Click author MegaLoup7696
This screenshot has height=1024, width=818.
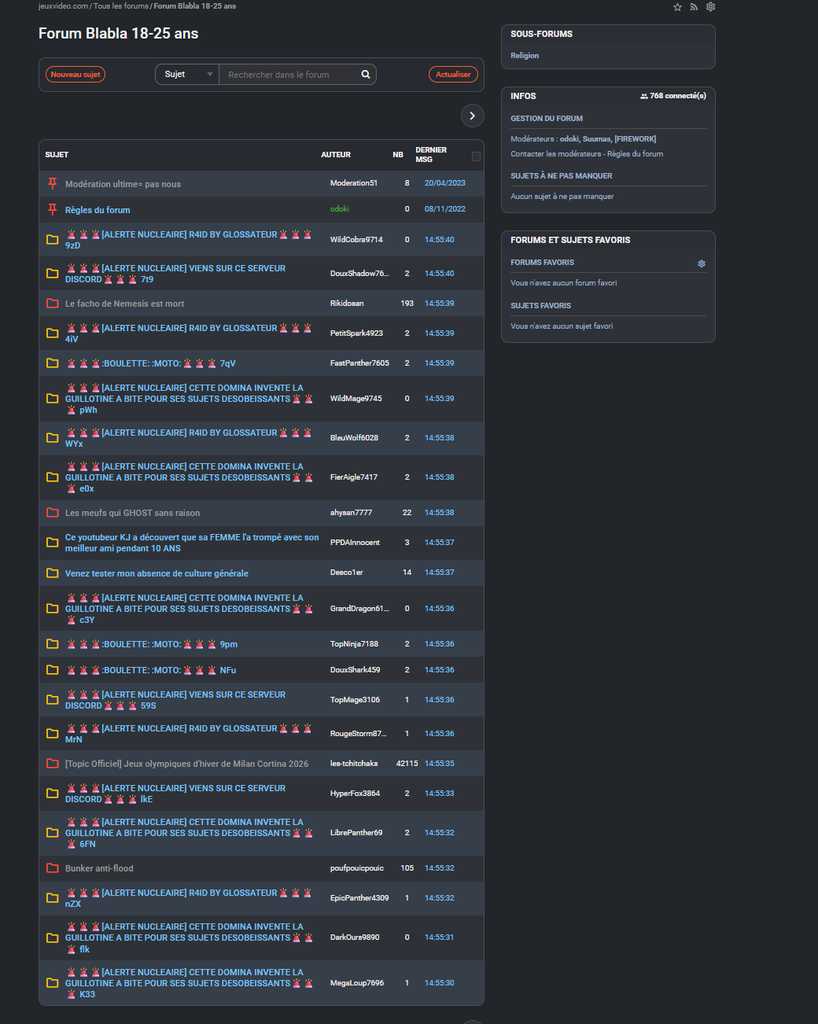point(356,983)
